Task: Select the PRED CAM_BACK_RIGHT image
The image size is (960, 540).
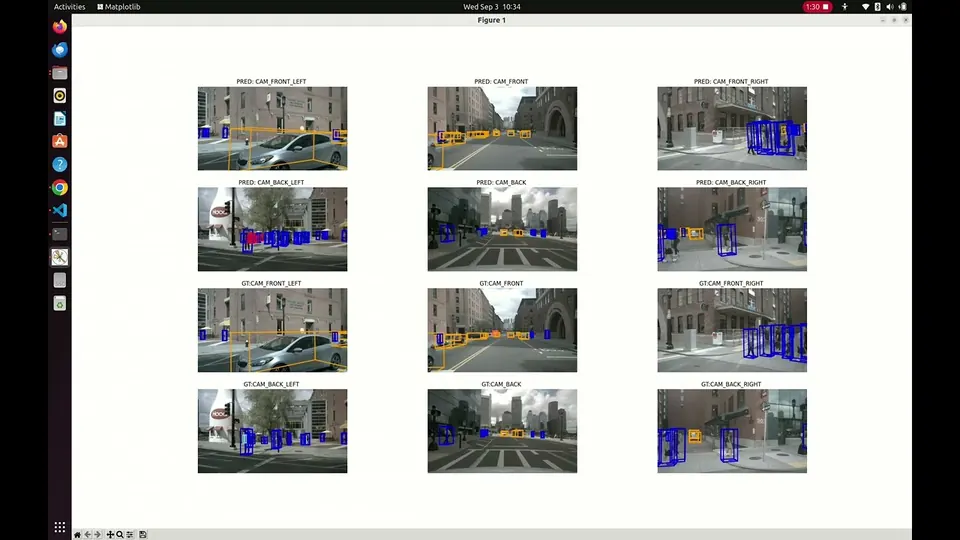Action: 732,229
